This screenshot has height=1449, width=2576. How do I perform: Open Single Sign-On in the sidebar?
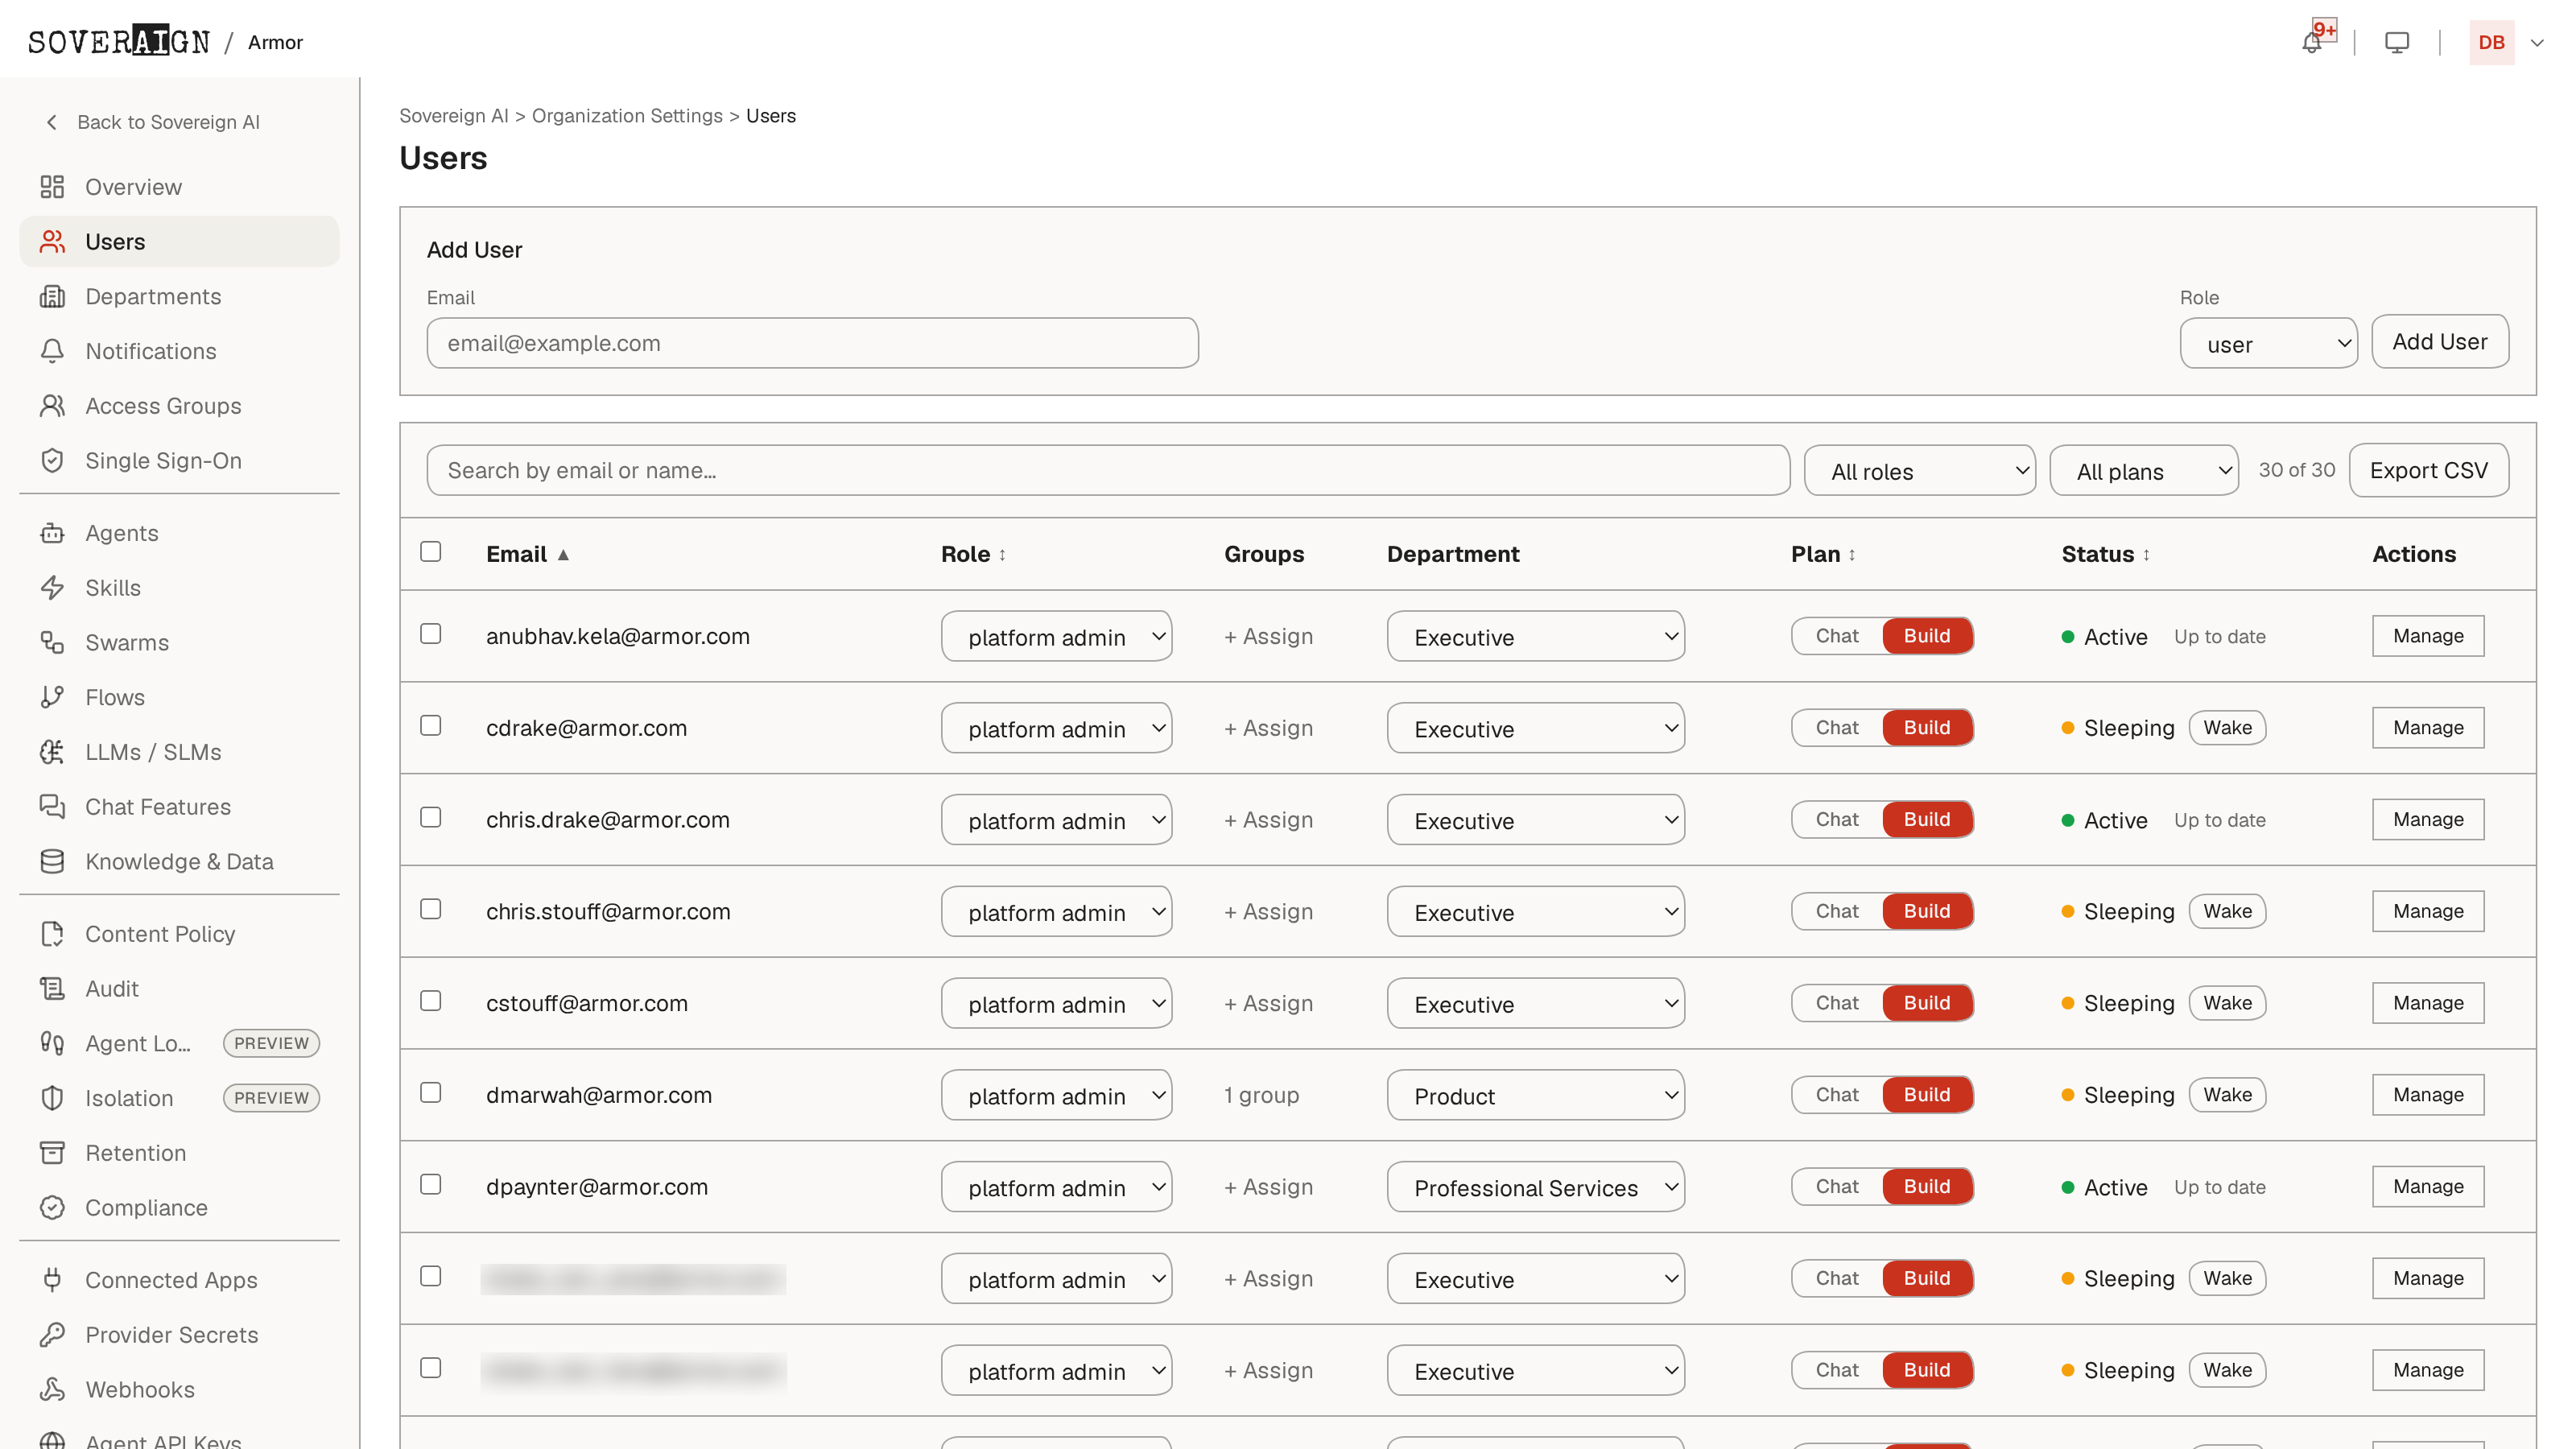click(179, 460)
